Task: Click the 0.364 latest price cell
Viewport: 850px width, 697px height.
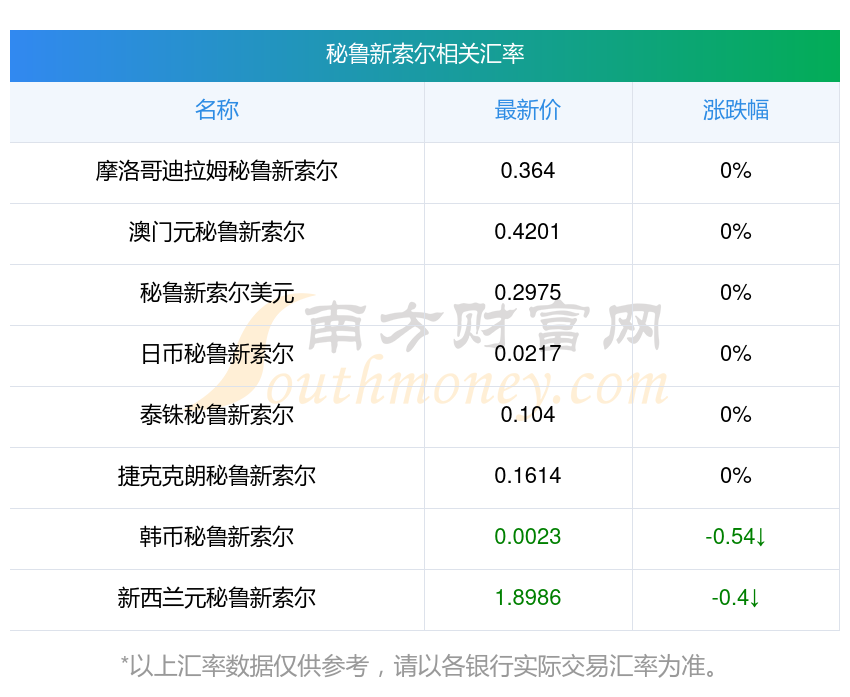Action: tap(528, 171)
